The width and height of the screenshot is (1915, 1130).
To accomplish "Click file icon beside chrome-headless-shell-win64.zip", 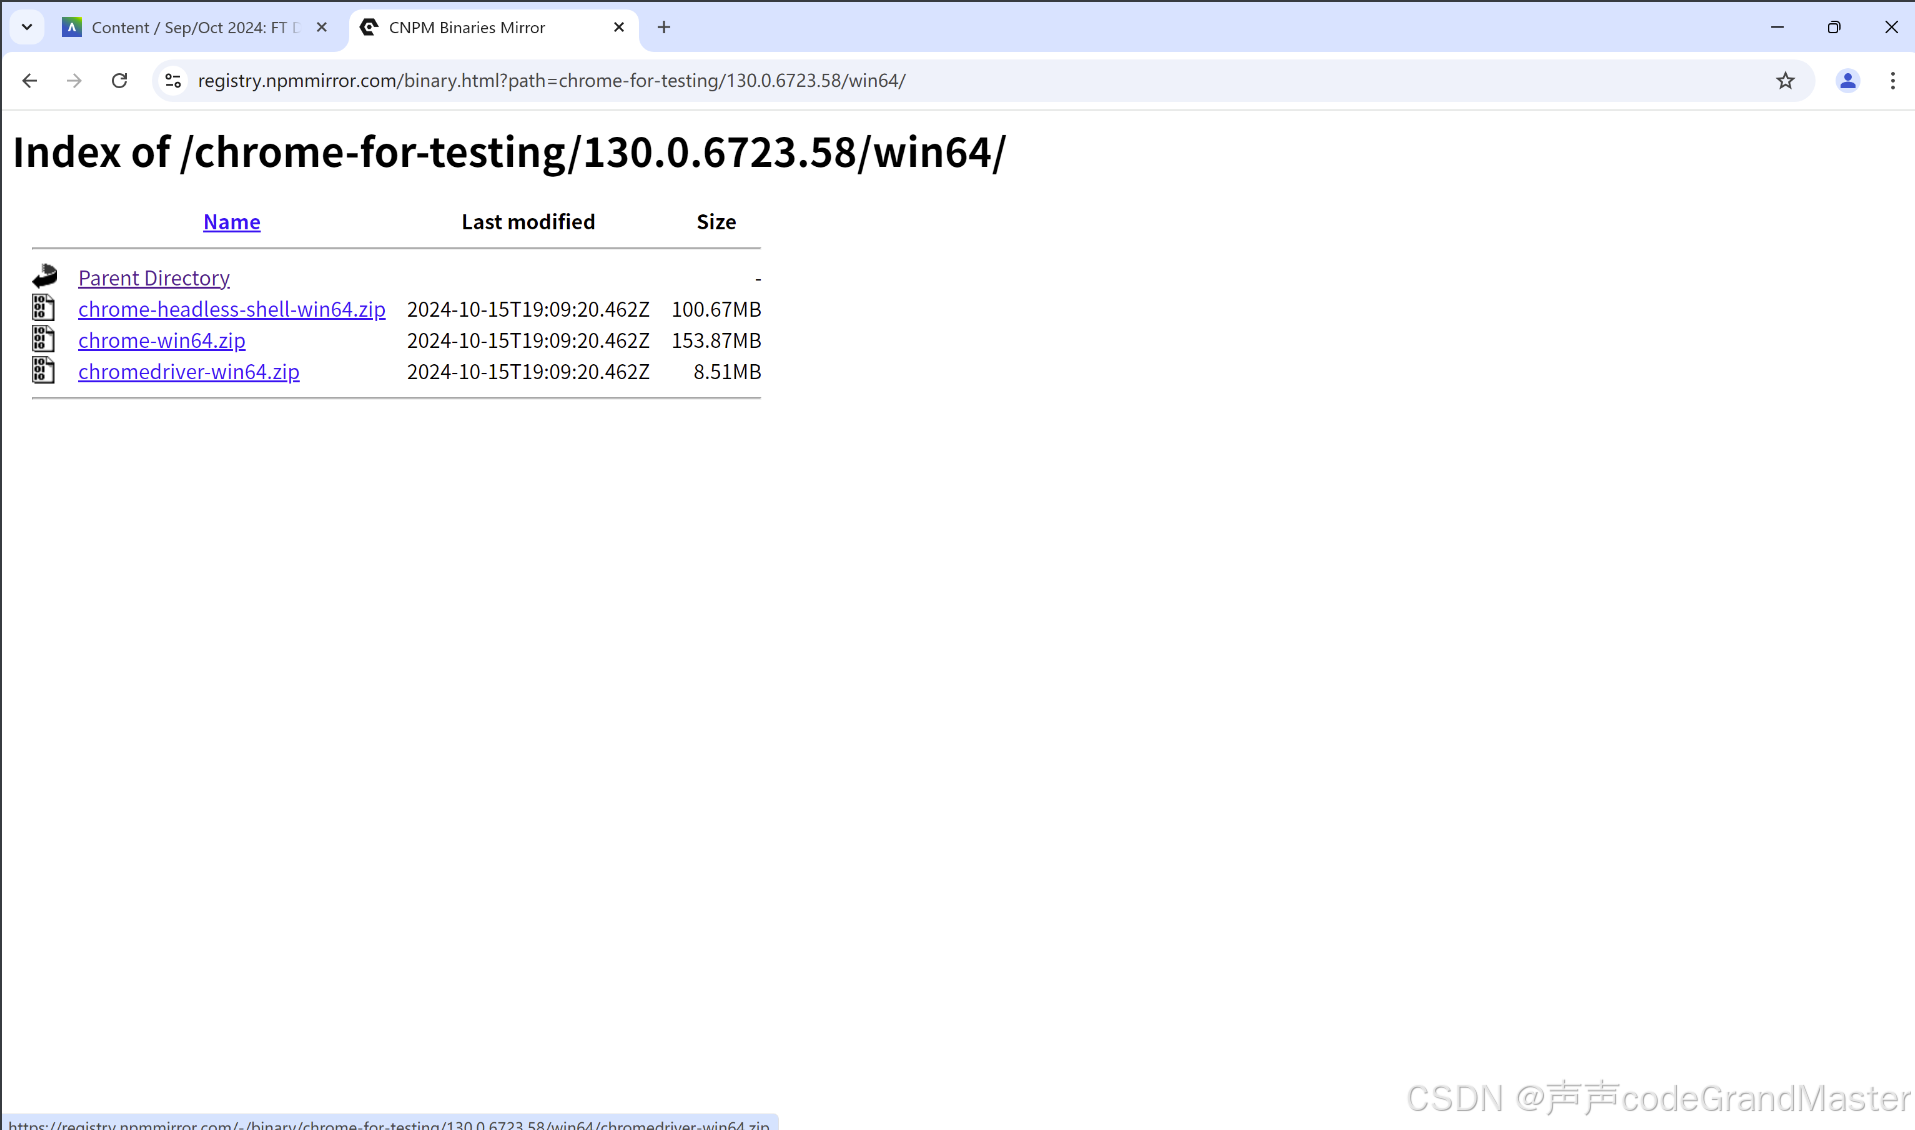I will click(x=43, y=308).
